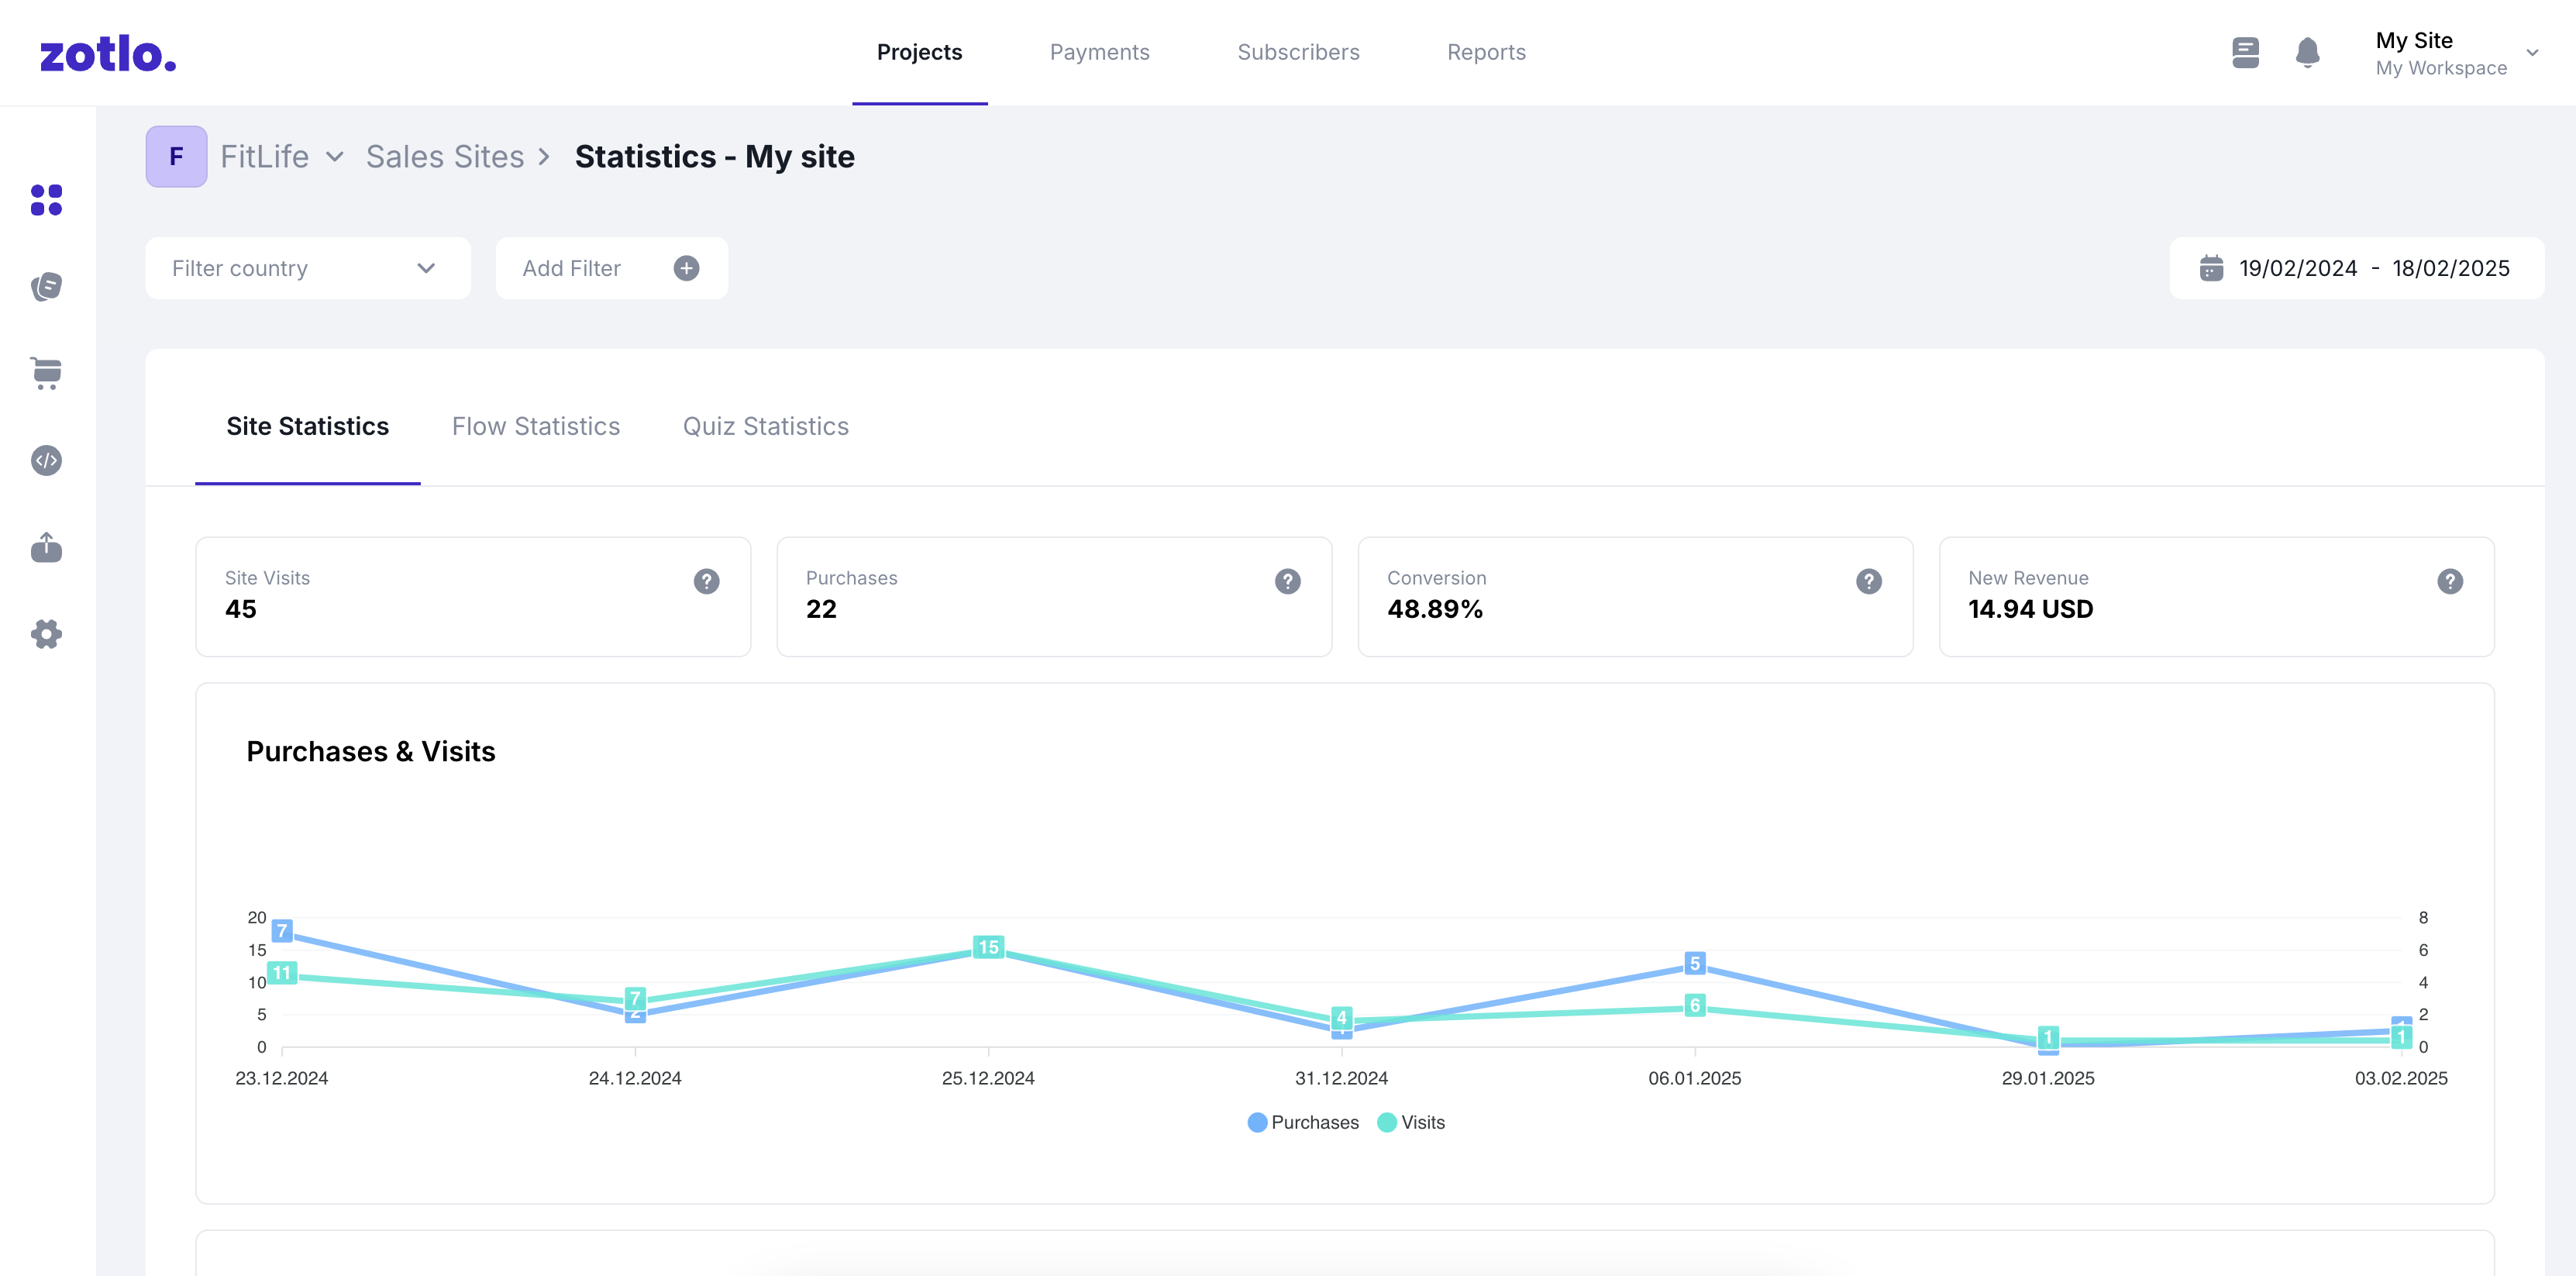Open the documentation book icon

point(2245,52)
